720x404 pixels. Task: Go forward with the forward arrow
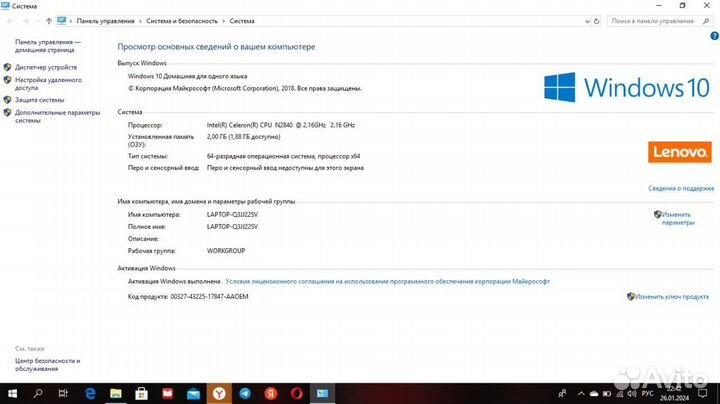[x=26, y=21]
